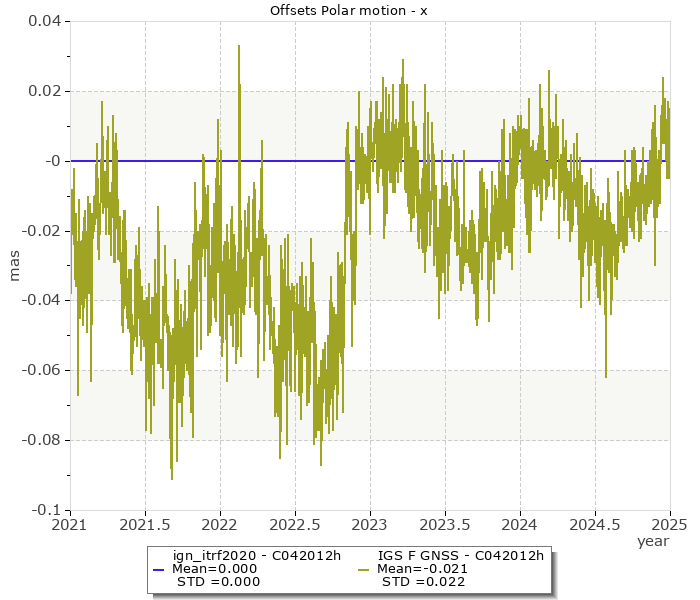Select the IGS F GNSS - C042012h legend entry
700x600 pixels.
(x=460, y=555)
